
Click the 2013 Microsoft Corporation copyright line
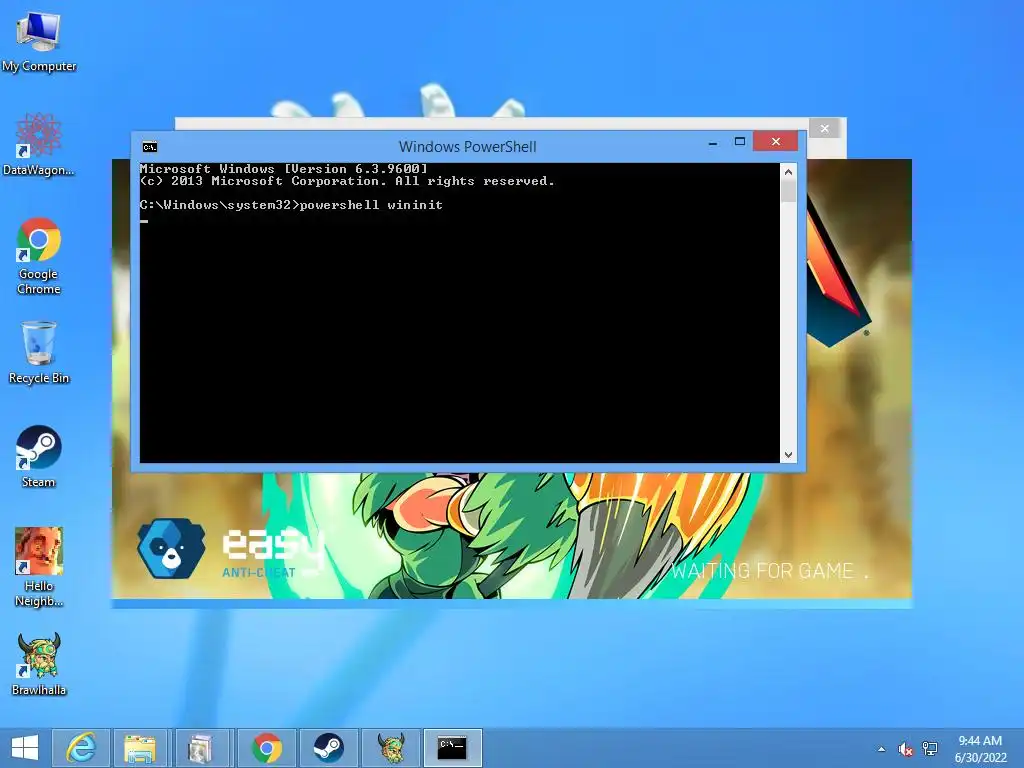(347, 181)
